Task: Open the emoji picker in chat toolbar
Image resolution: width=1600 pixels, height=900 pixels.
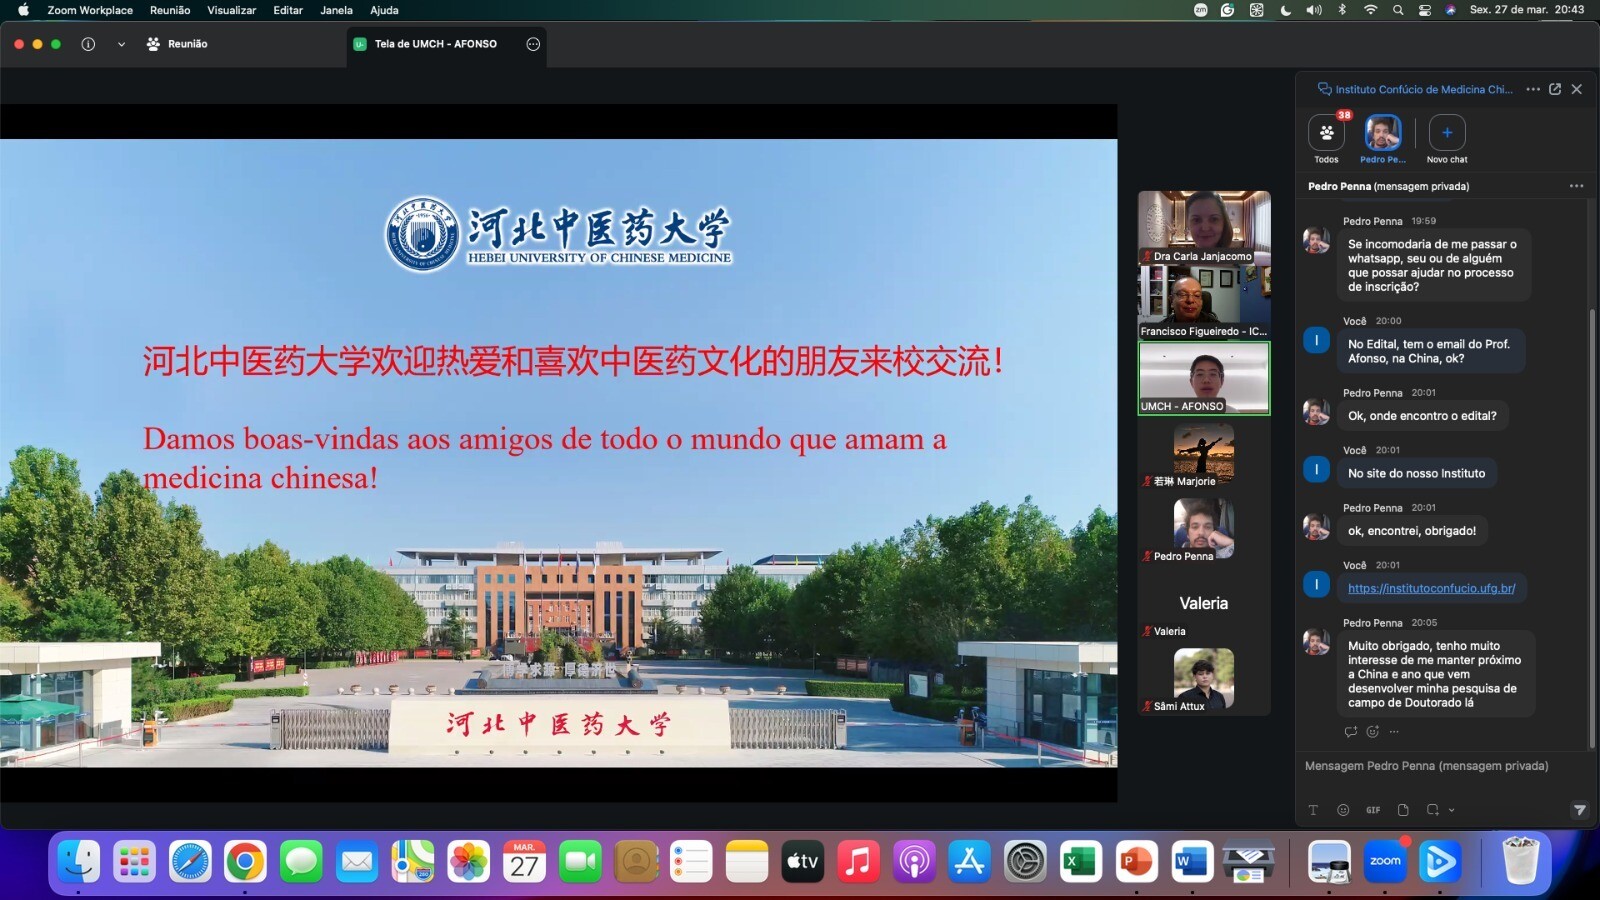Action: pos(1343,810)
